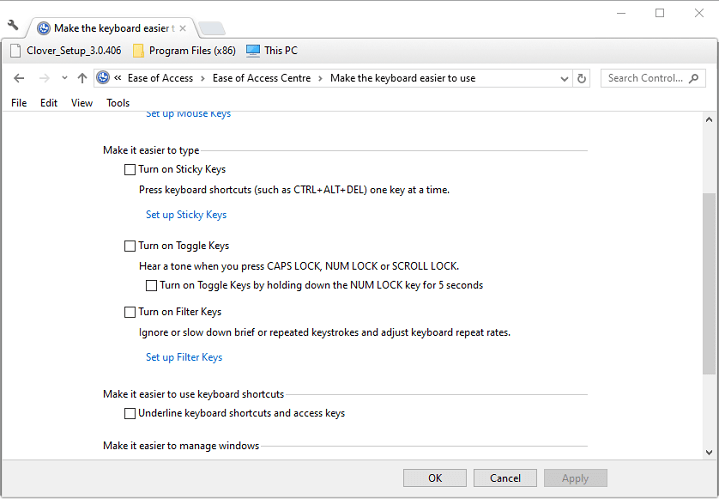This screenshot has width=719, height=499.
Task: Go back with the back arrow
Action: pos(19,78)
